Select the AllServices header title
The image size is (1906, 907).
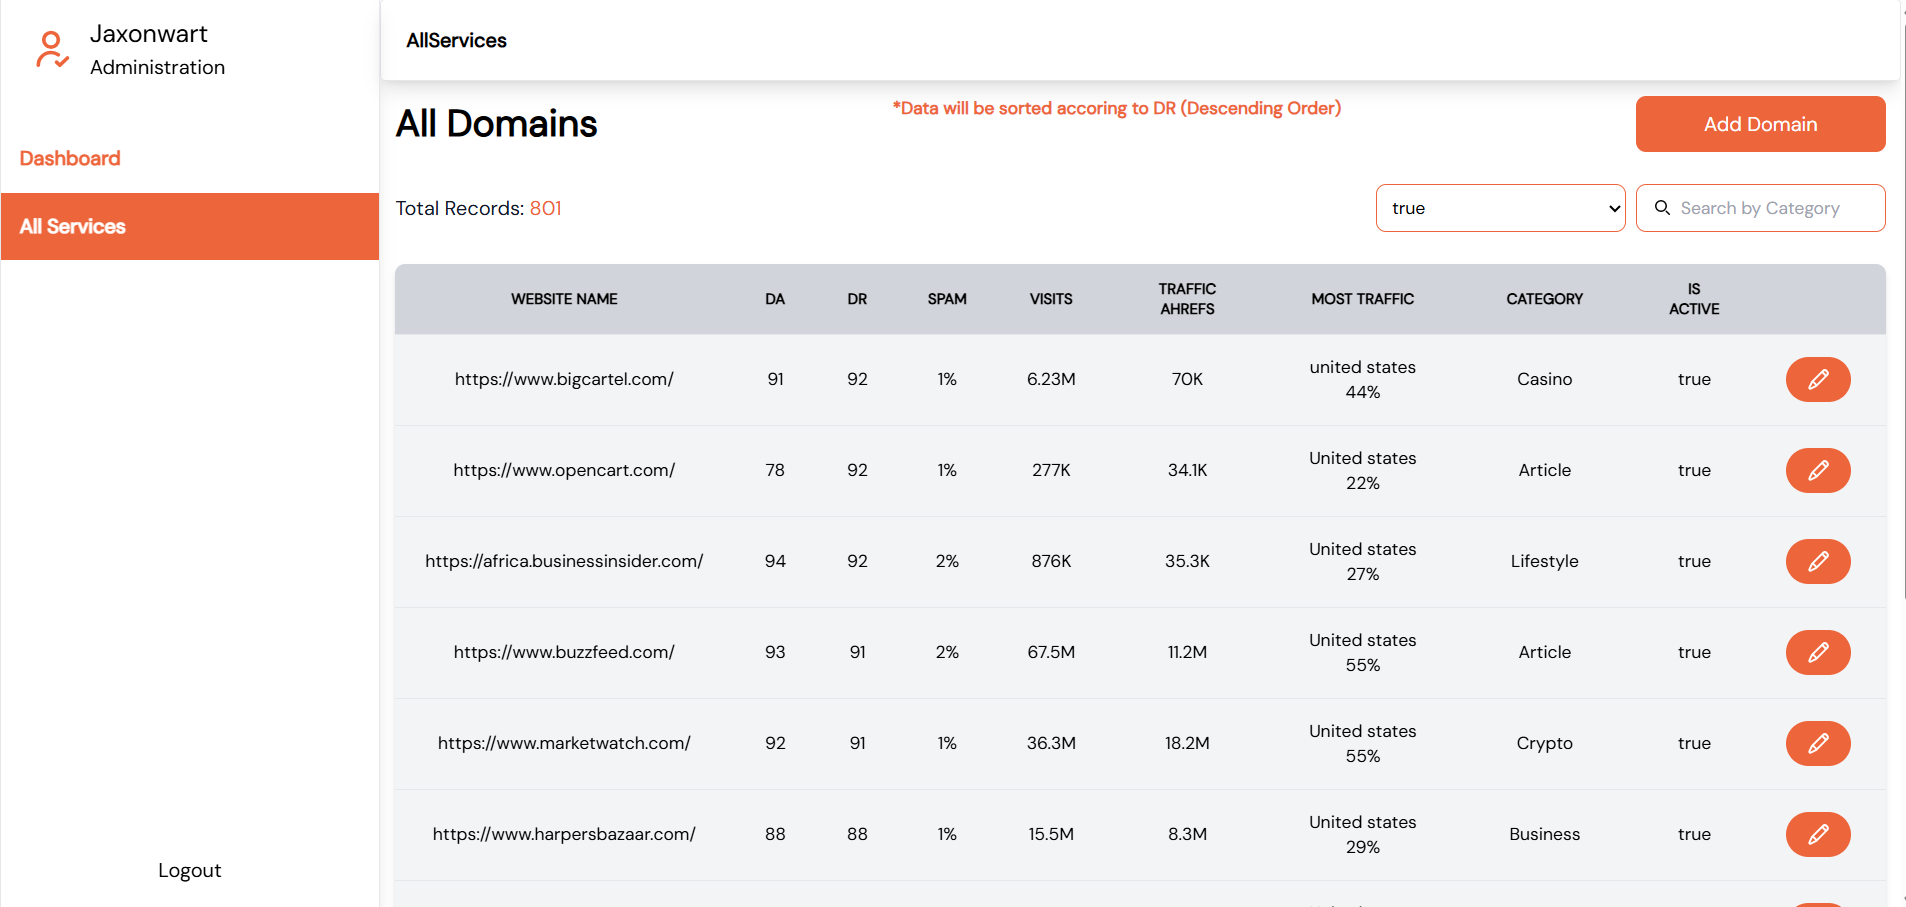456,40
